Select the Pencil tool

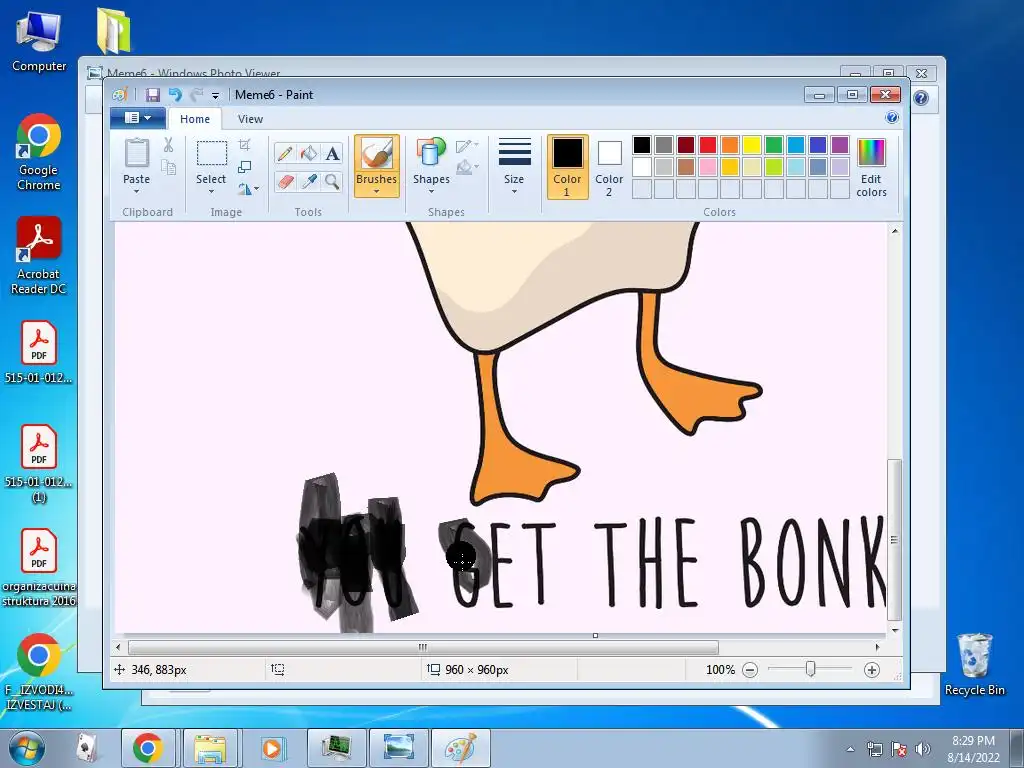pos(285,153)
